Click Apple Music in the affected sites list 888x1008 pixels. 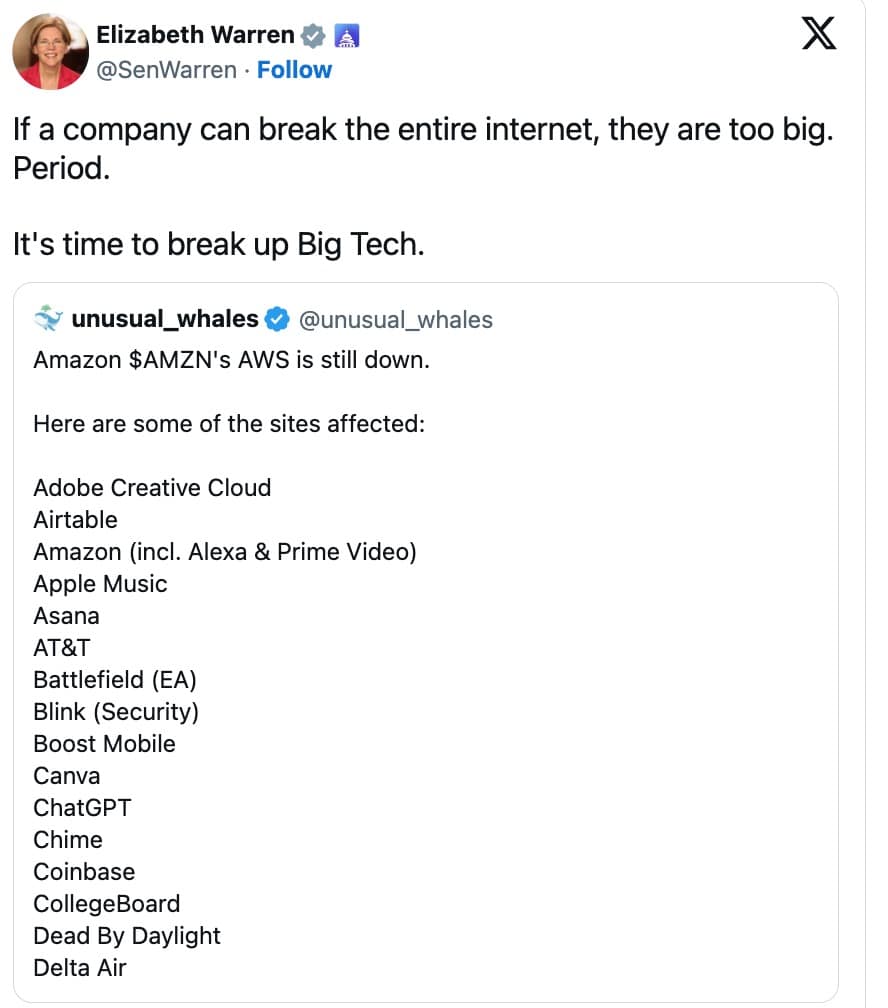tap(98, 583)
